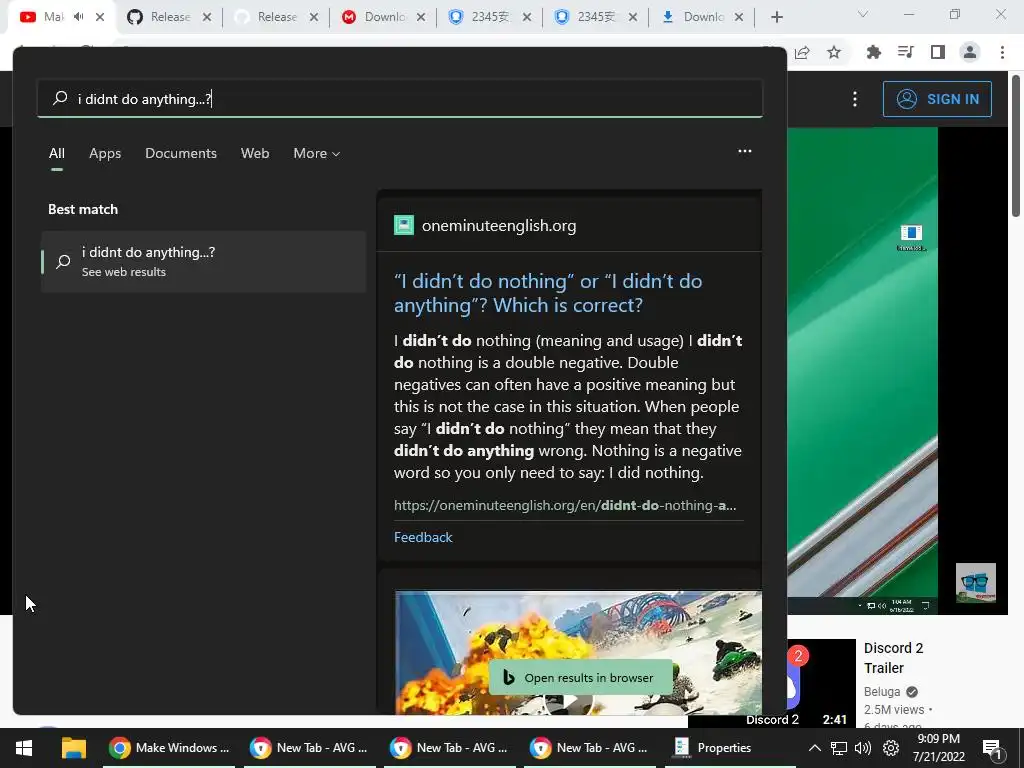The image size is (1024, 768).
Task: Switch to the MEGA Download tab
Action: click(x=384, y=17)
